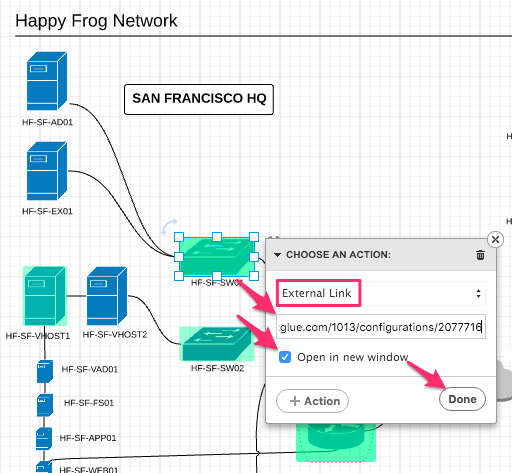
Task: Collapse the Choose an Action section
Action: 277,255
